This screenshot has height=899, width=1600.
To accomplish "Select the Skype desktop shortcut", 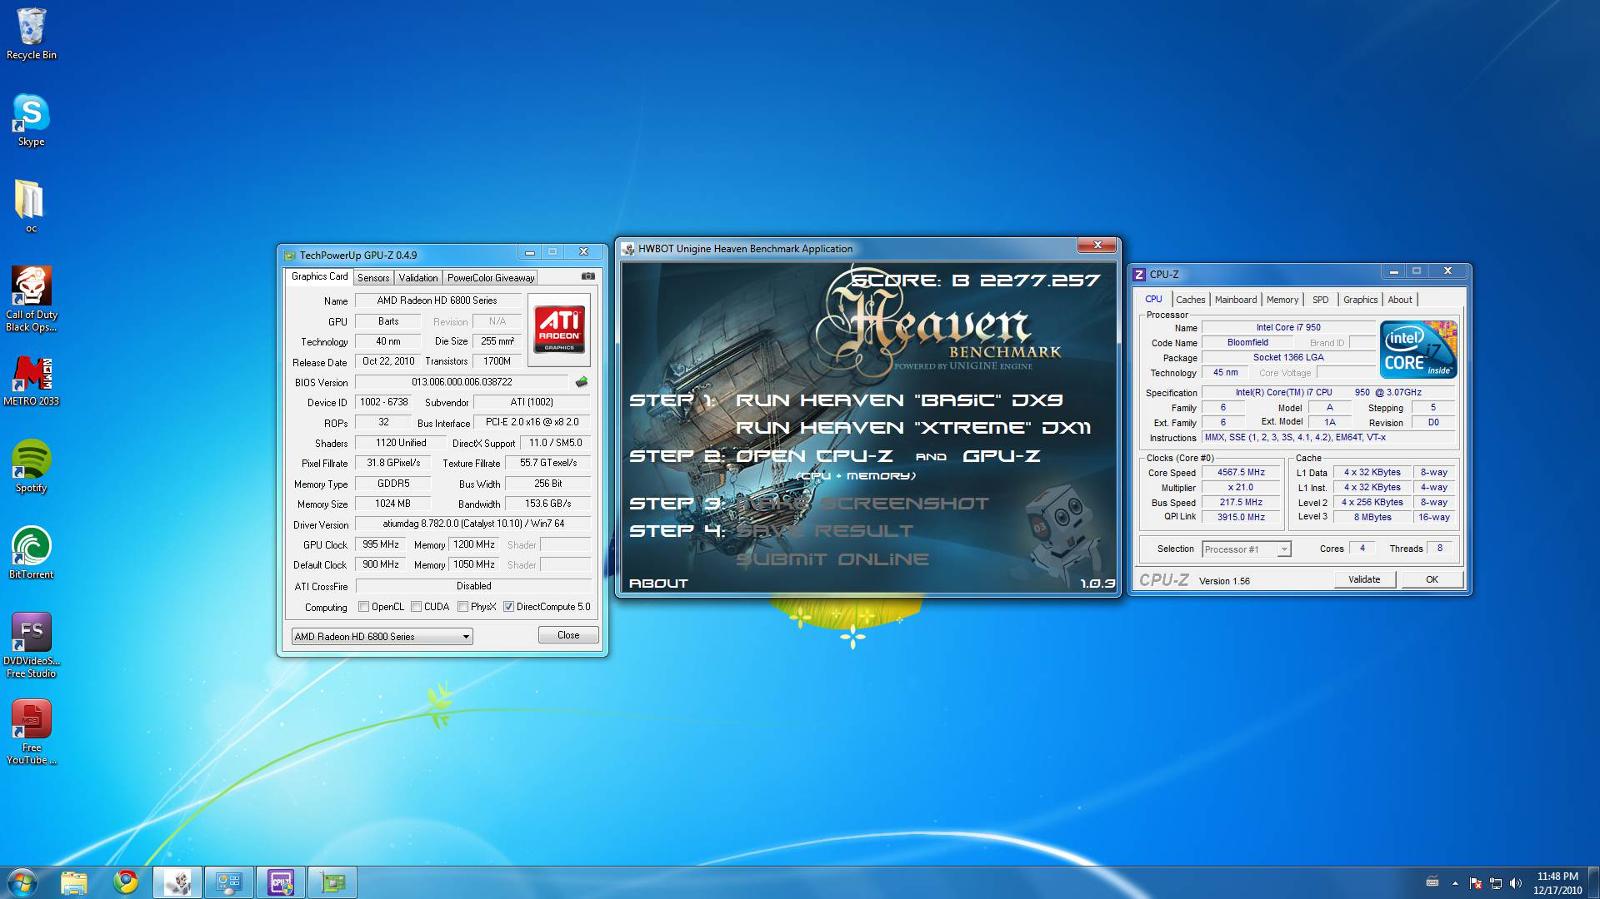I will [x=31, y=120].
